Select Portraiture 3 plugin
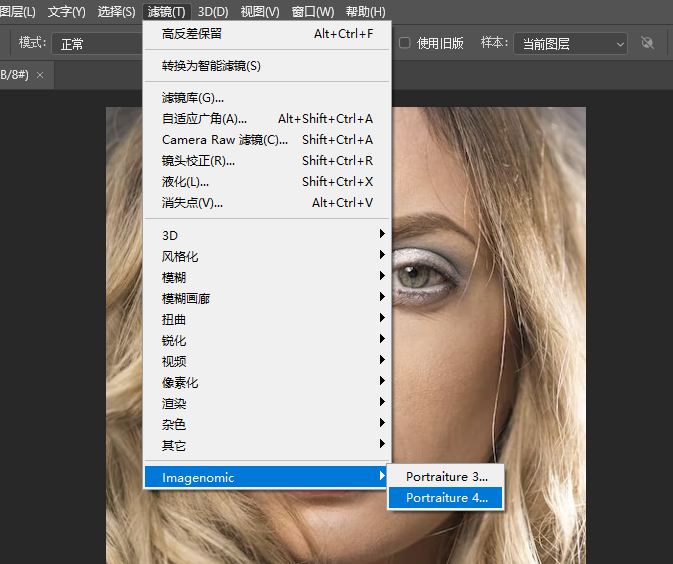 446,477
